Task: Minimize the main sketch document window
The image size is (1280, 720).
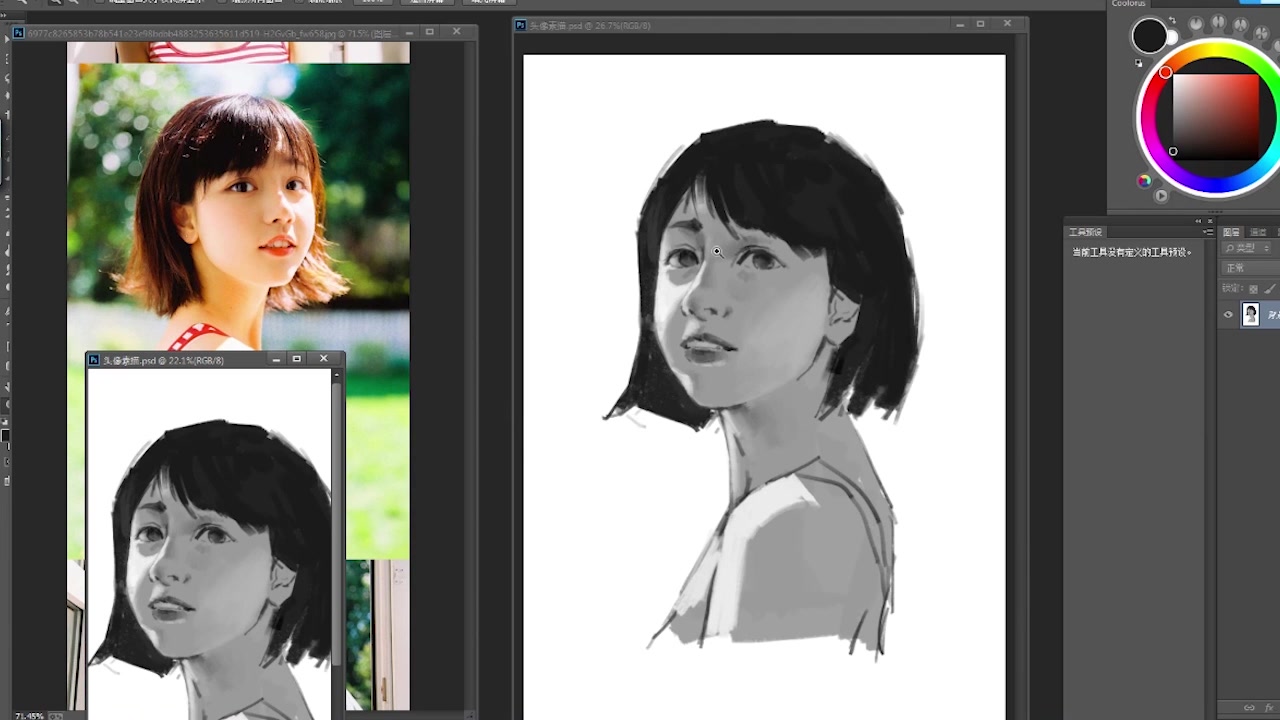Action: click(960, 24)
